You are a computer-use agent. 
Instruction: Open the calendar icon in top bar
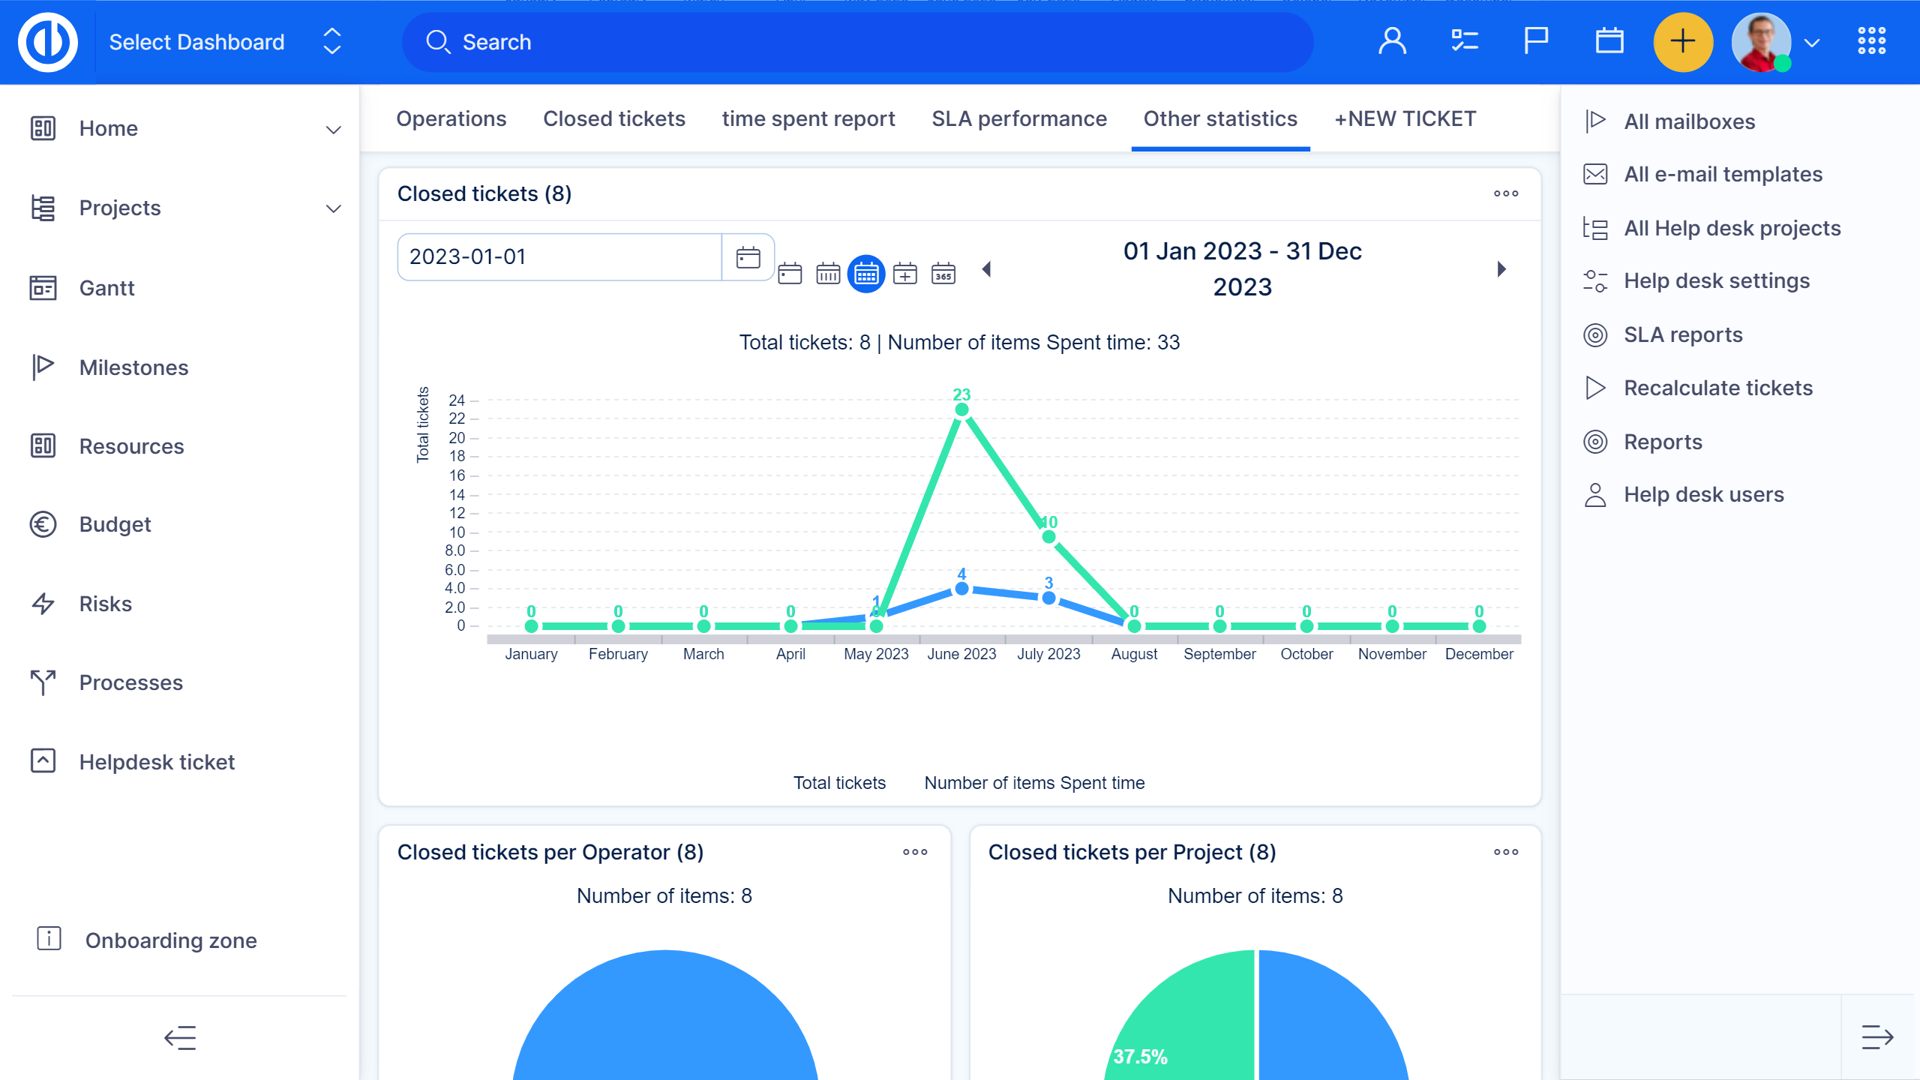[x=1609, y=42]
